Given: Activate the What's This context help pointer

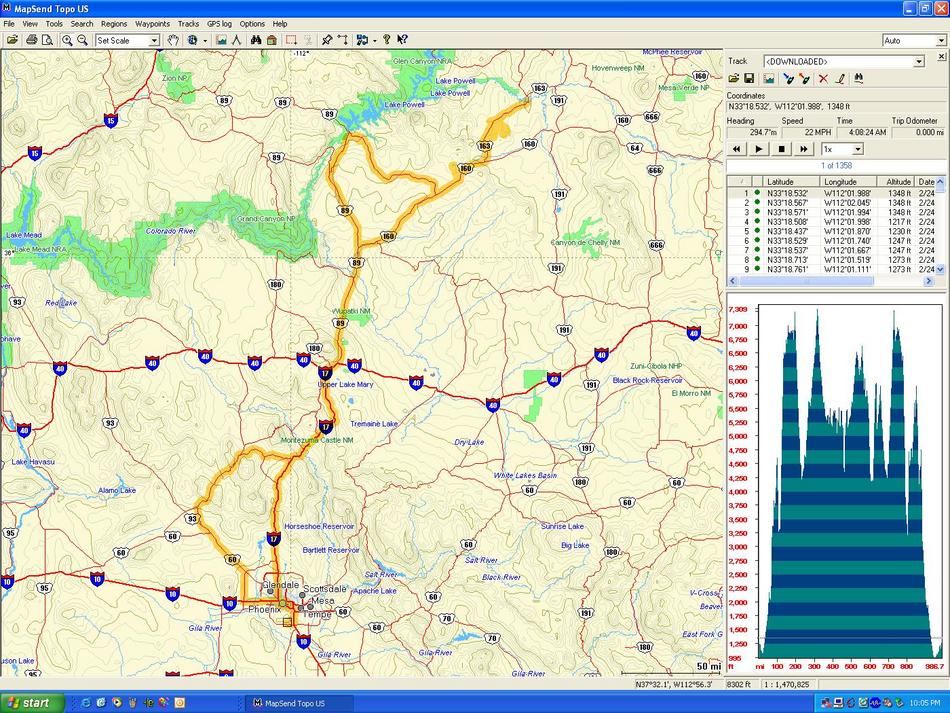Looking at the screenshot, I should click(402, 40).
